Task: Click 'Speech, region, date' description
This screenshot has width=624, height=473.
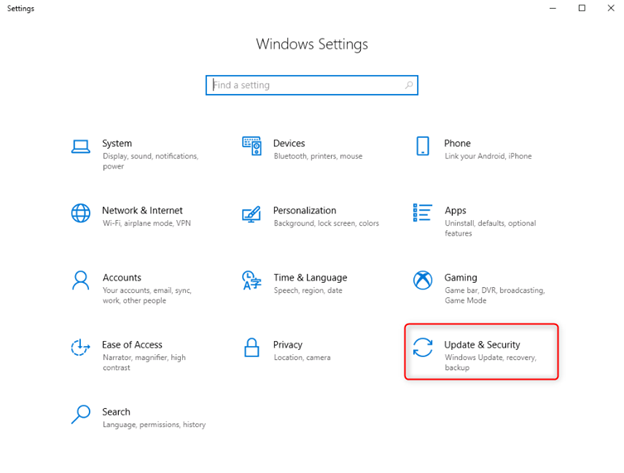Action: click(x=308, y=290)
